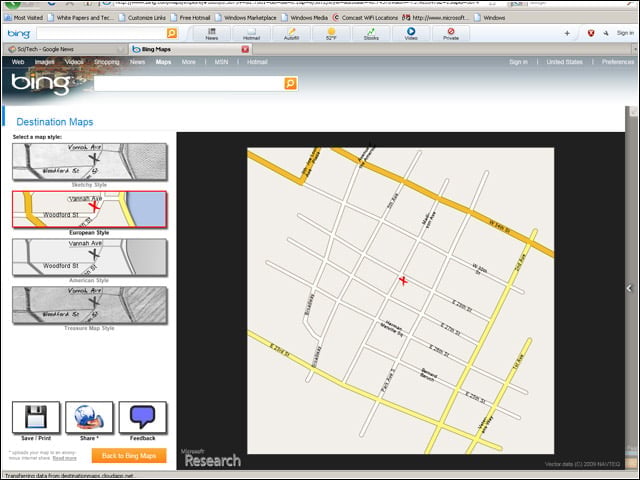The width and height of the screenshot is (640, 480).
Task: Open the Most Visited bookmark
Action: 23,18
